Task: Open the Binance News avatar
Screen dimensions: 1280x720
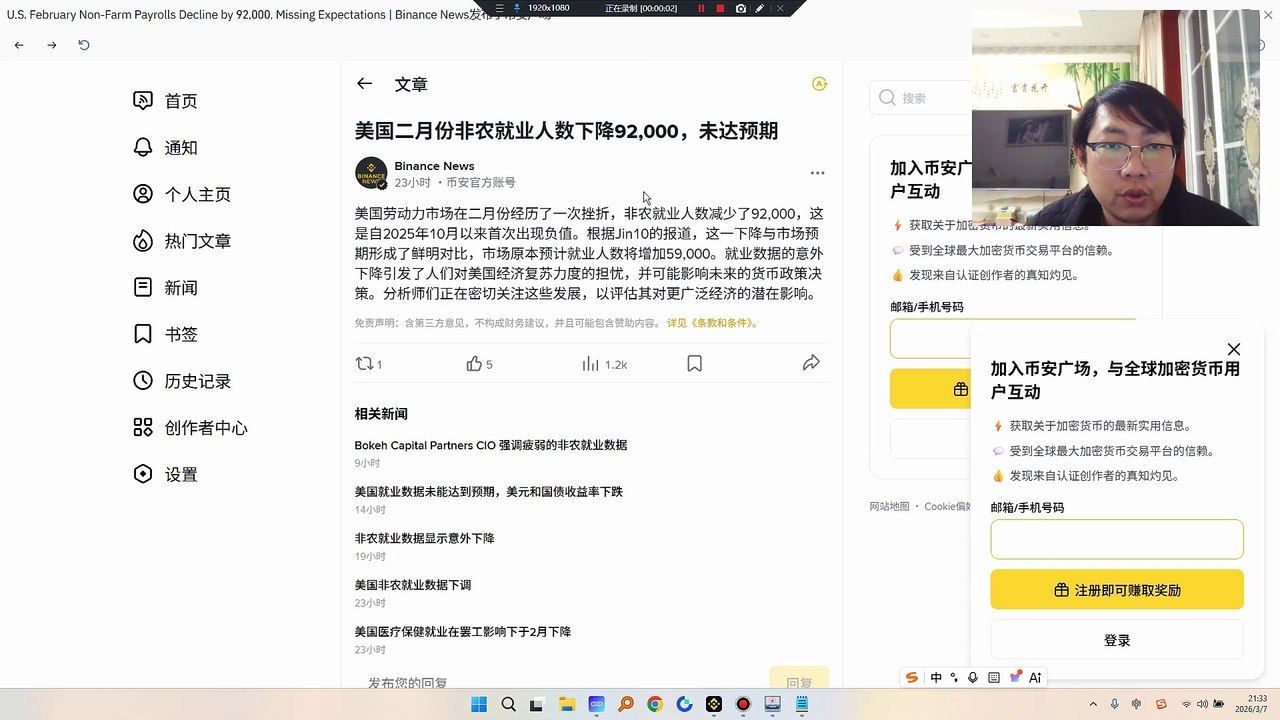Action: coord(371,173)
